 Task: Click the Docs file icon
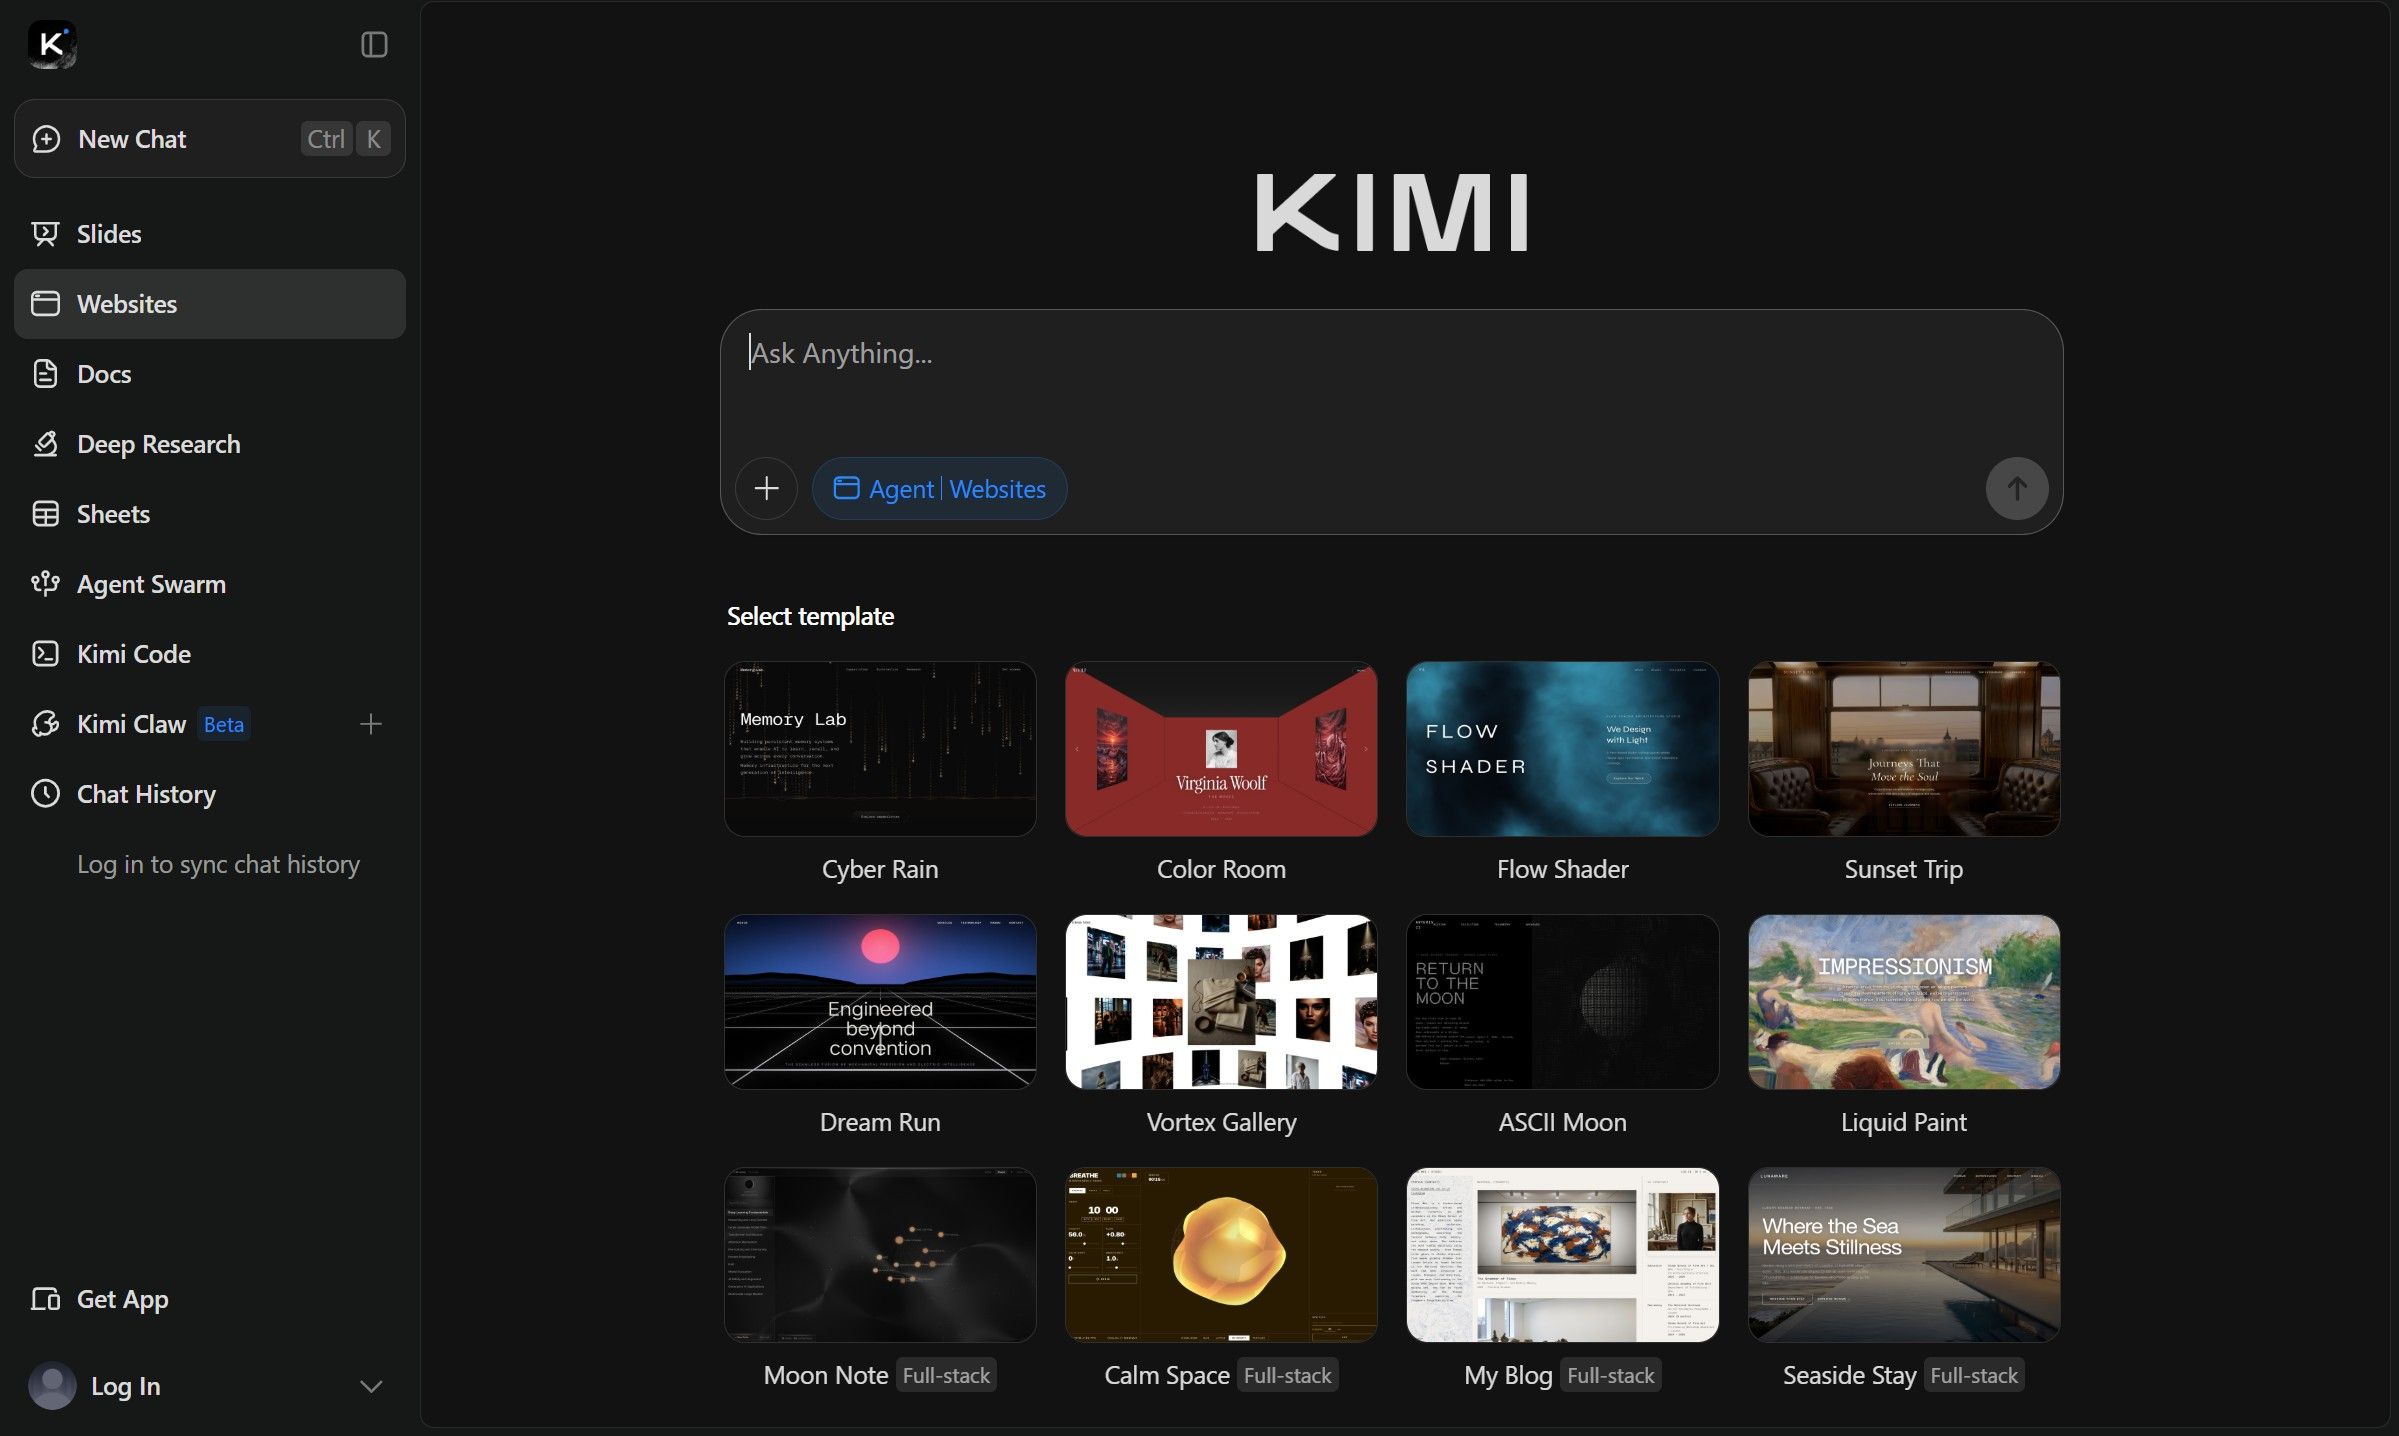45,374
